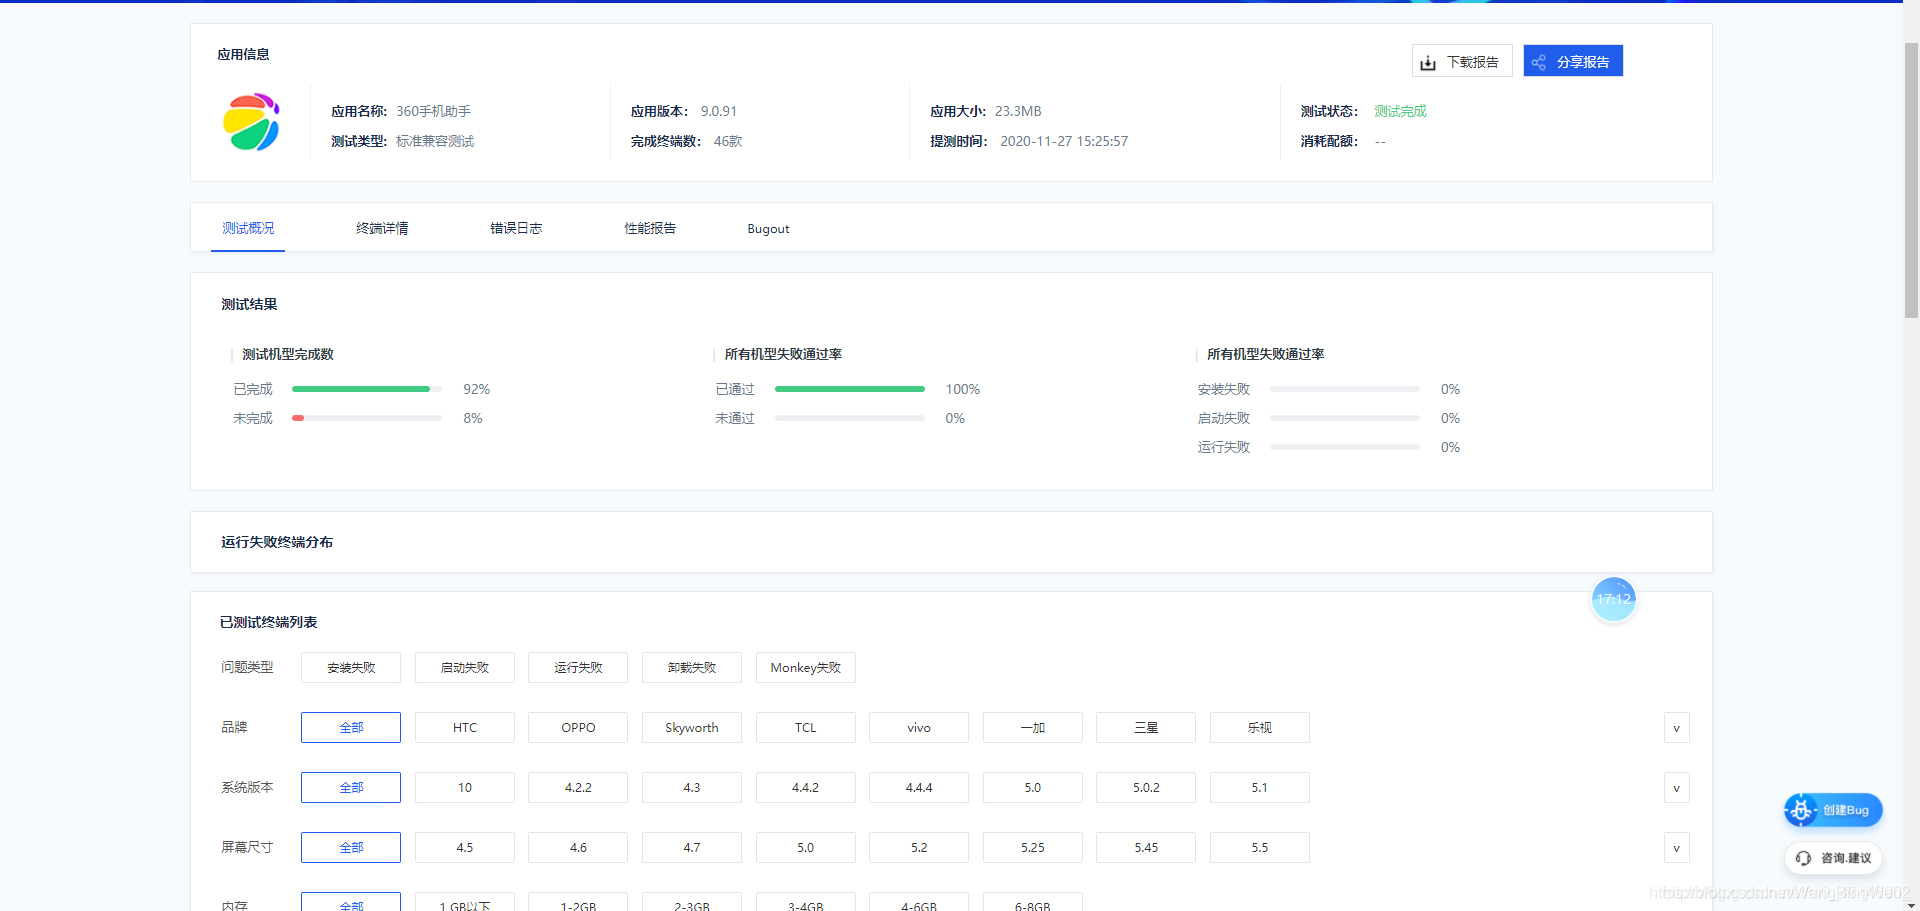
Task: Click the 标准兼容测试 test type value
Action: (435, 141)
